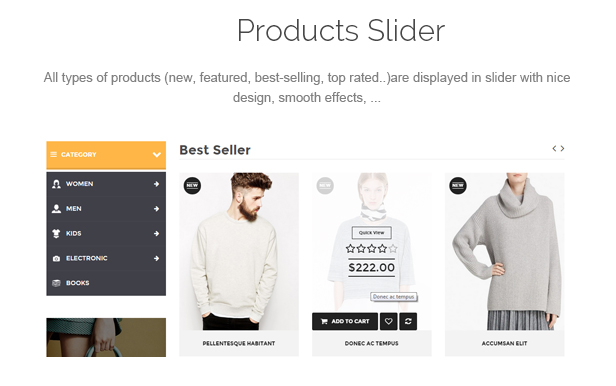Click the wishlist heart icon
This screenshot has width=616, height=386.
(x=389, y=322)
